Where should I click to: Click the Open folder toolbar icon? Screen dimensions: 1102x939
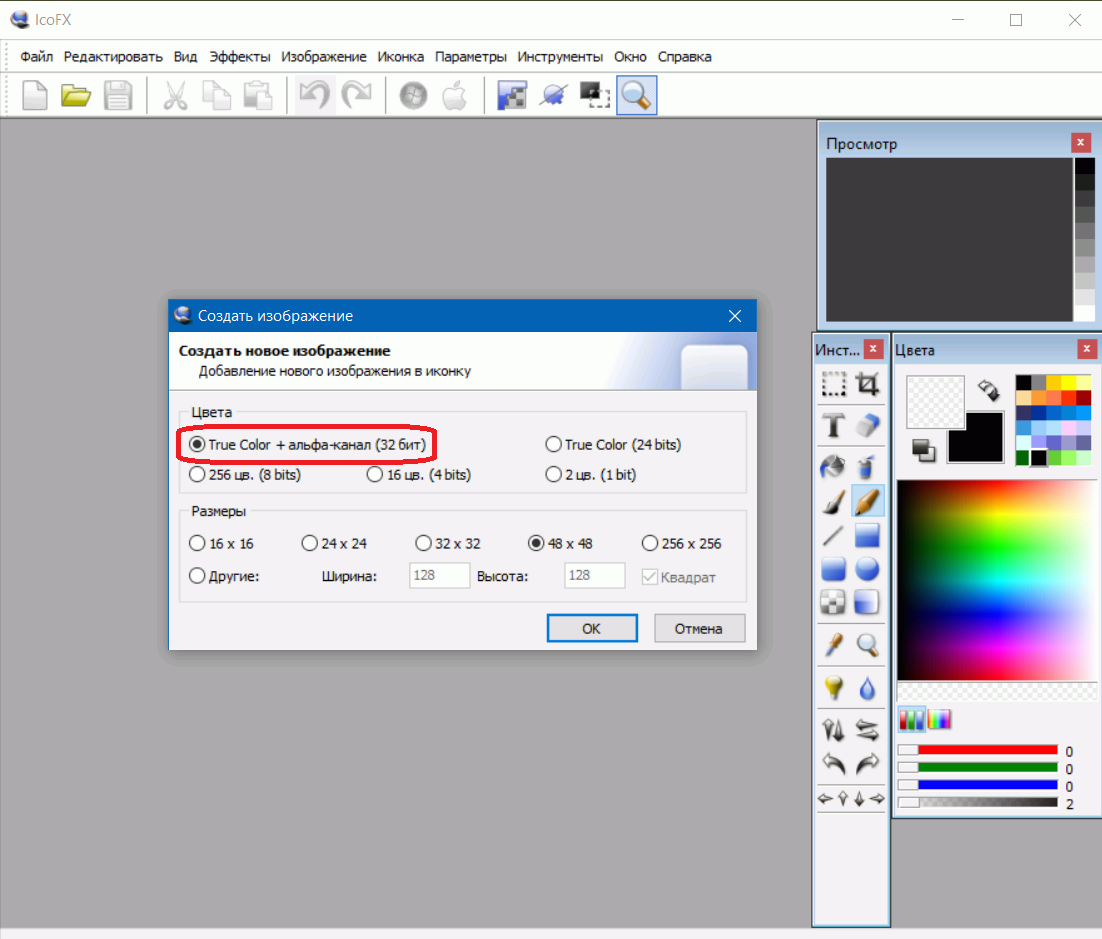pos(75,95)
